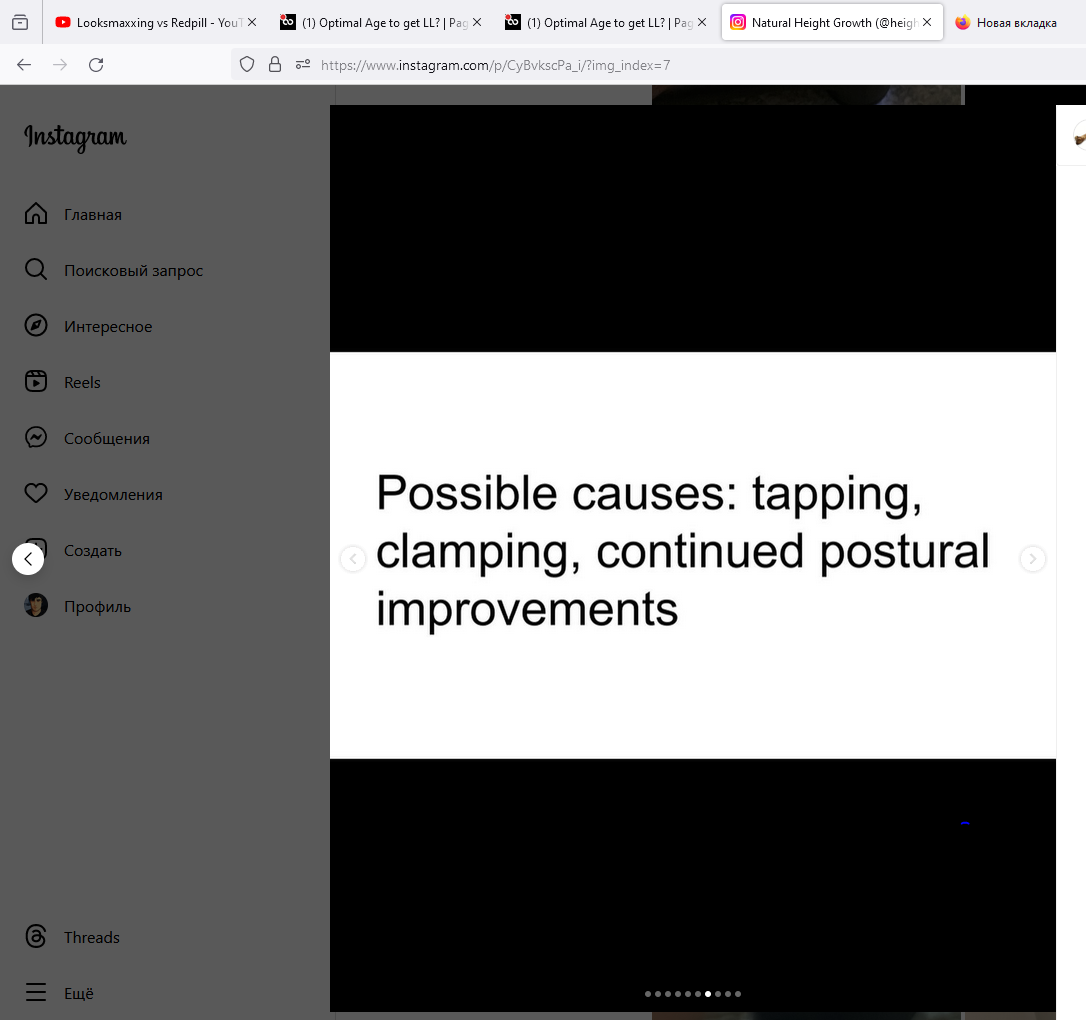Open Уведомления notifications

tap(112, 495)
